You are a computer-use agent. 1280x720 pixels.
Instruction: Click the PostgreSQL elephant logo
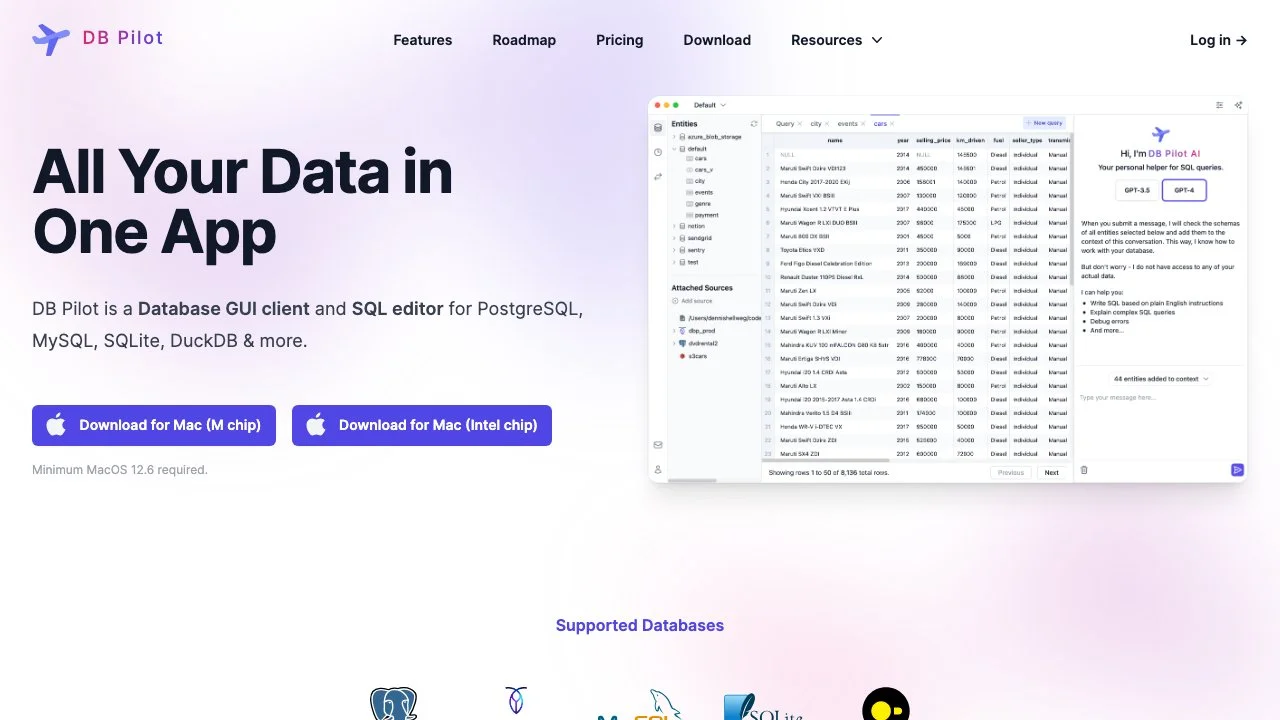point(394,704)
